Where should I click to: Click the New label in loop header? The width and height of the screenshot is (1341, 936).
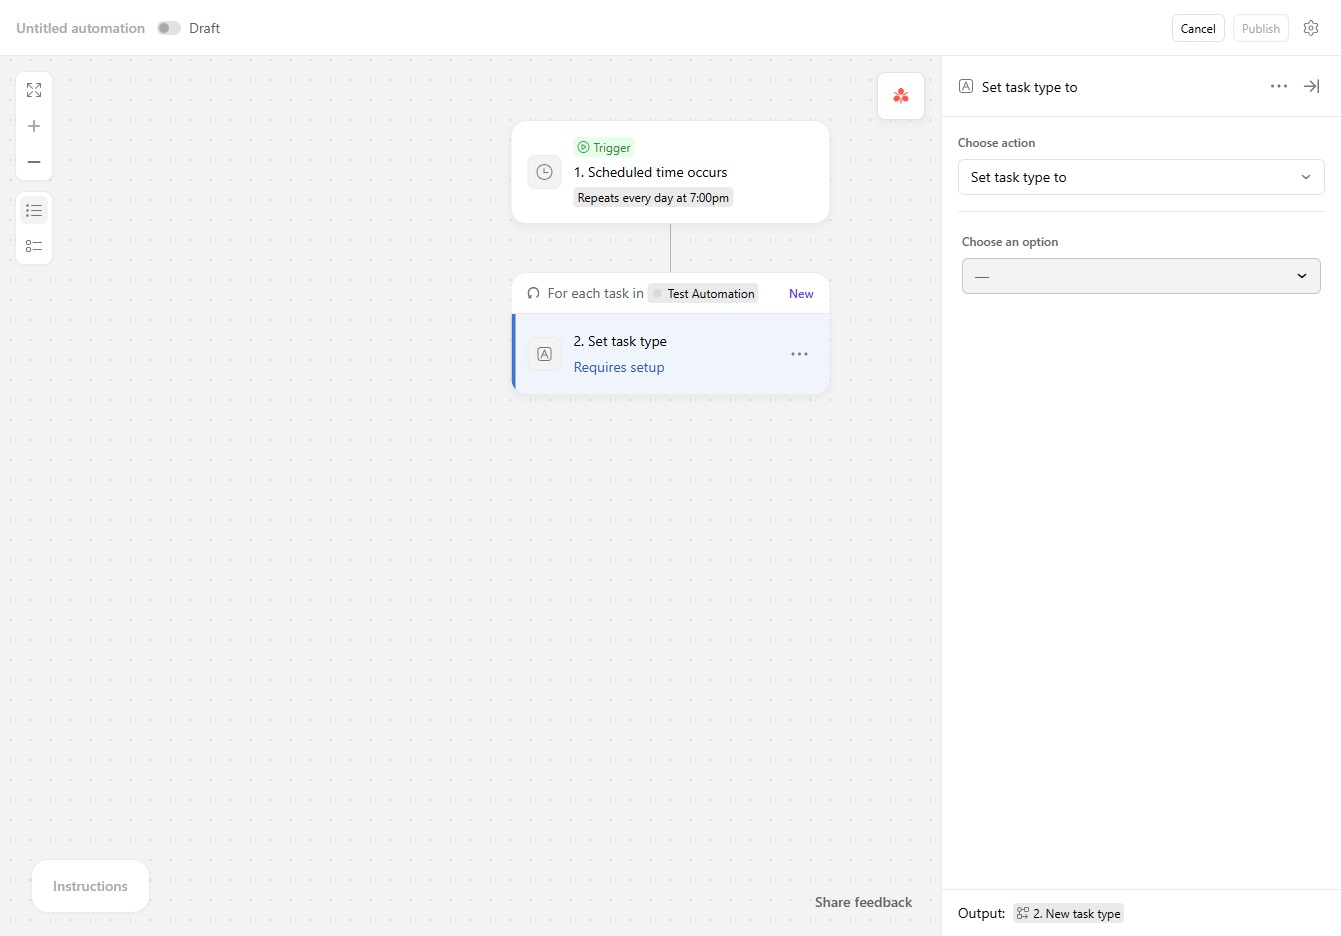(801, 293)
